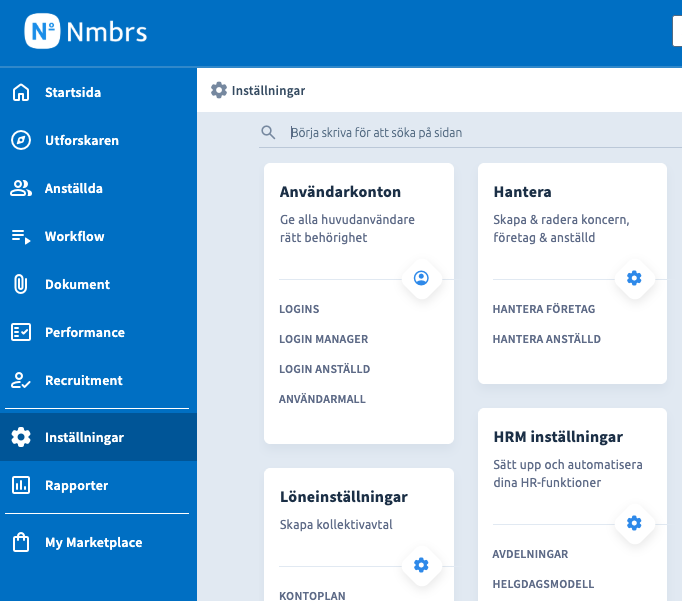Image resolution: width=682 pixels, height=601 pixels.
Task: Click the Rapporter chart icon
Action: click(20, 485)
